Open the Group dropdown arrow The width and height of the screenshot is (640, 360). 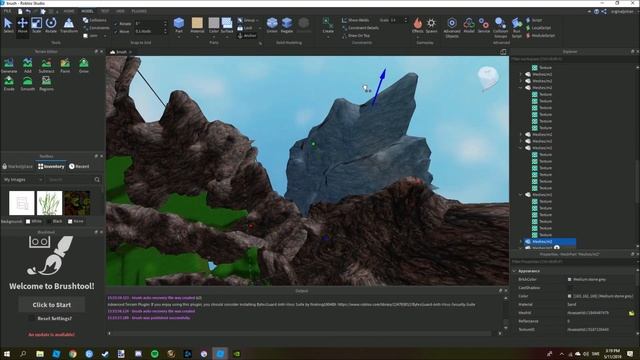click(258, 20)
